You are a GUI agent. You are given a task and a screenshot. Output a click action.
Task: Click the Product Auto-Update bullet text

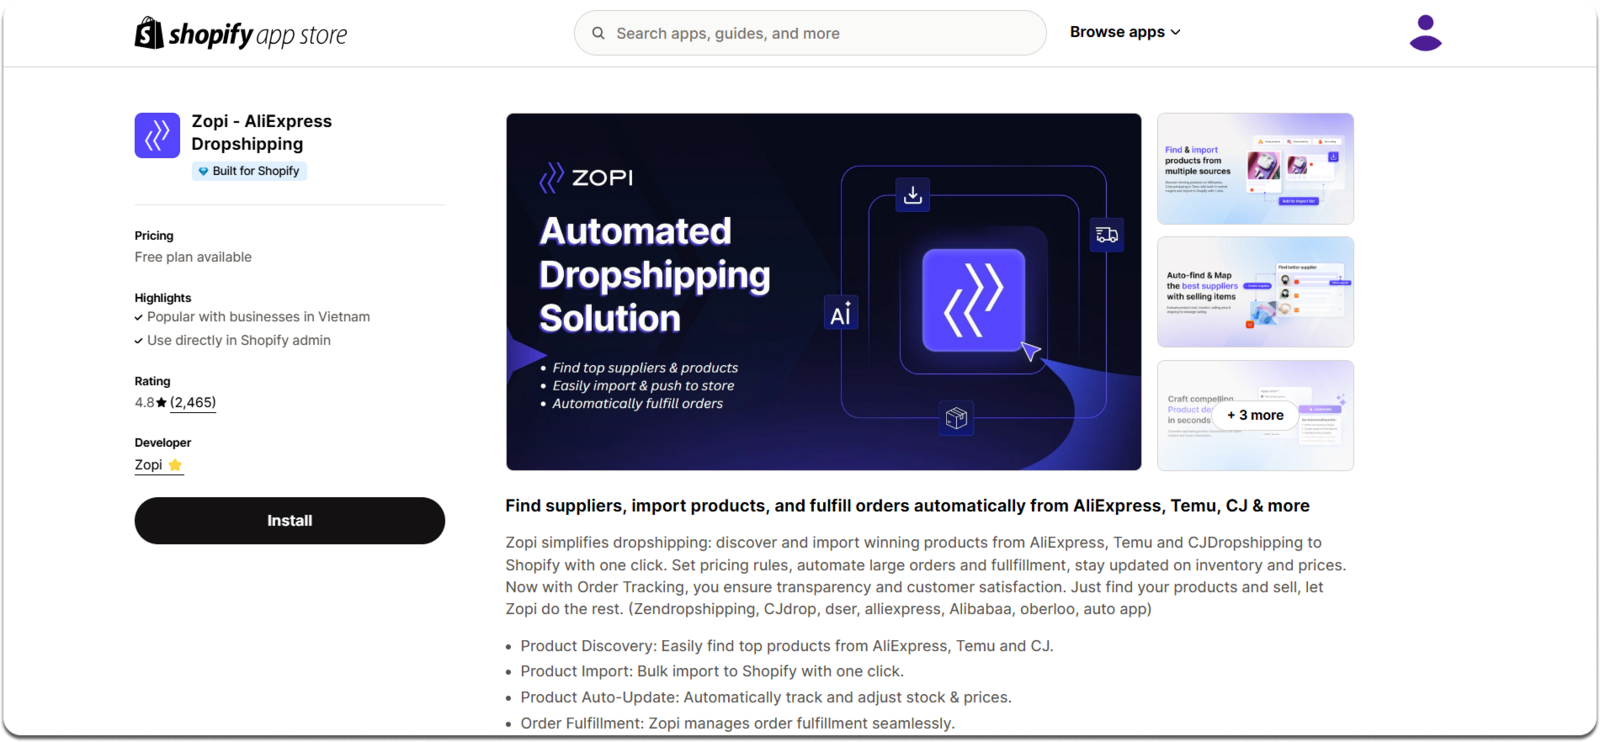[766, 697]
